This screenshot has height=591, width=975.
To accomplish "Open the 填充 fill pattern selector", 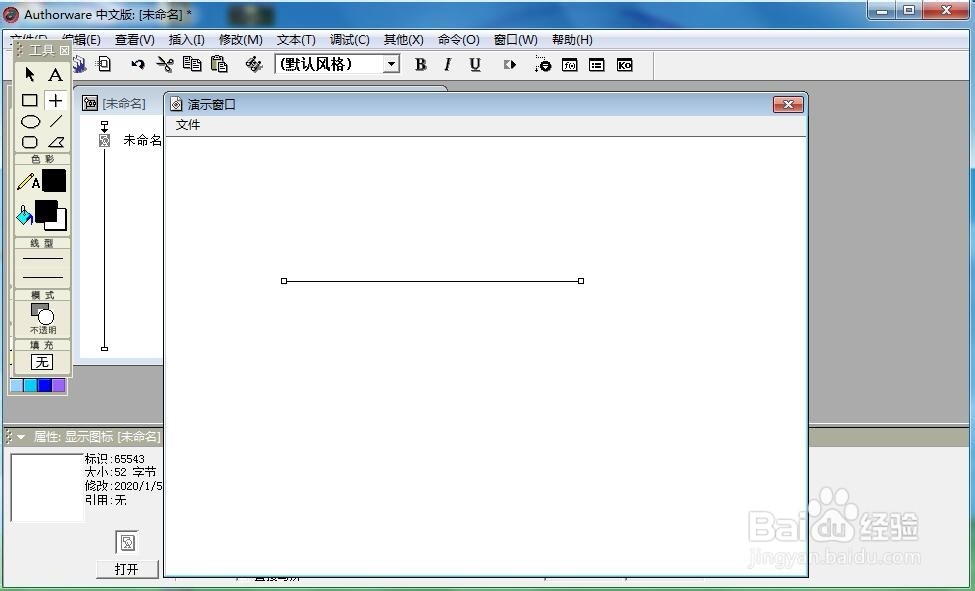I will click(42, 362).
